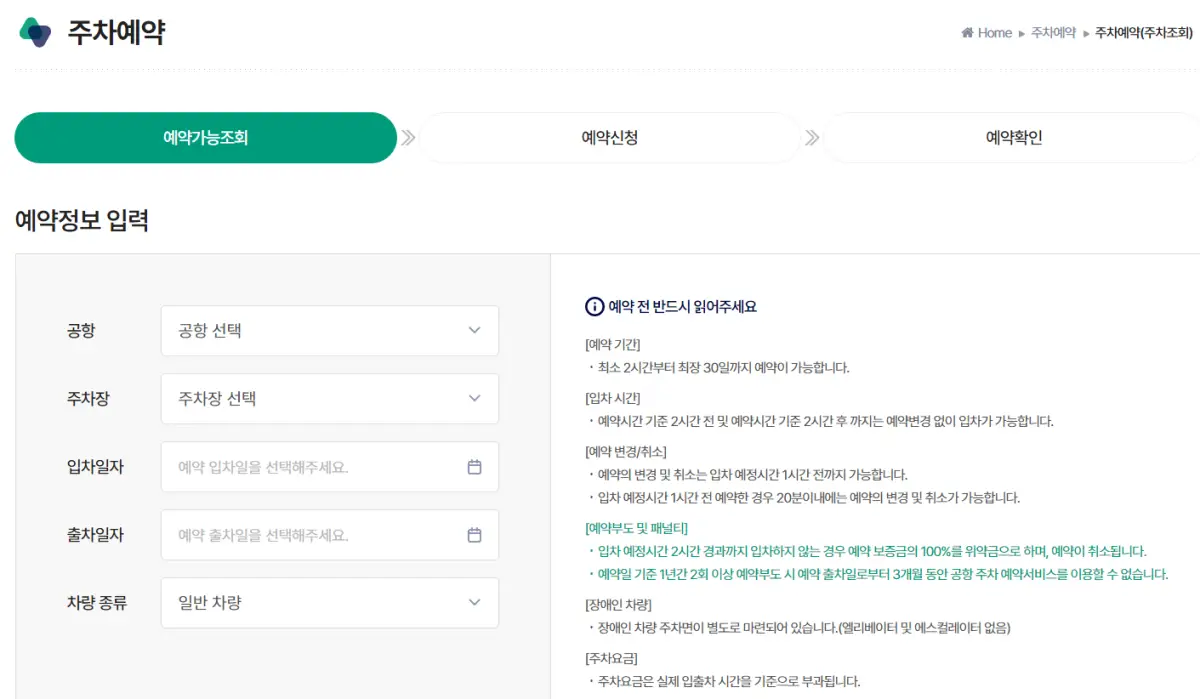The height and width of the screenshot is (699, 1200).
Task: Click the 차량 종류 field label
Action: point(97,603)
